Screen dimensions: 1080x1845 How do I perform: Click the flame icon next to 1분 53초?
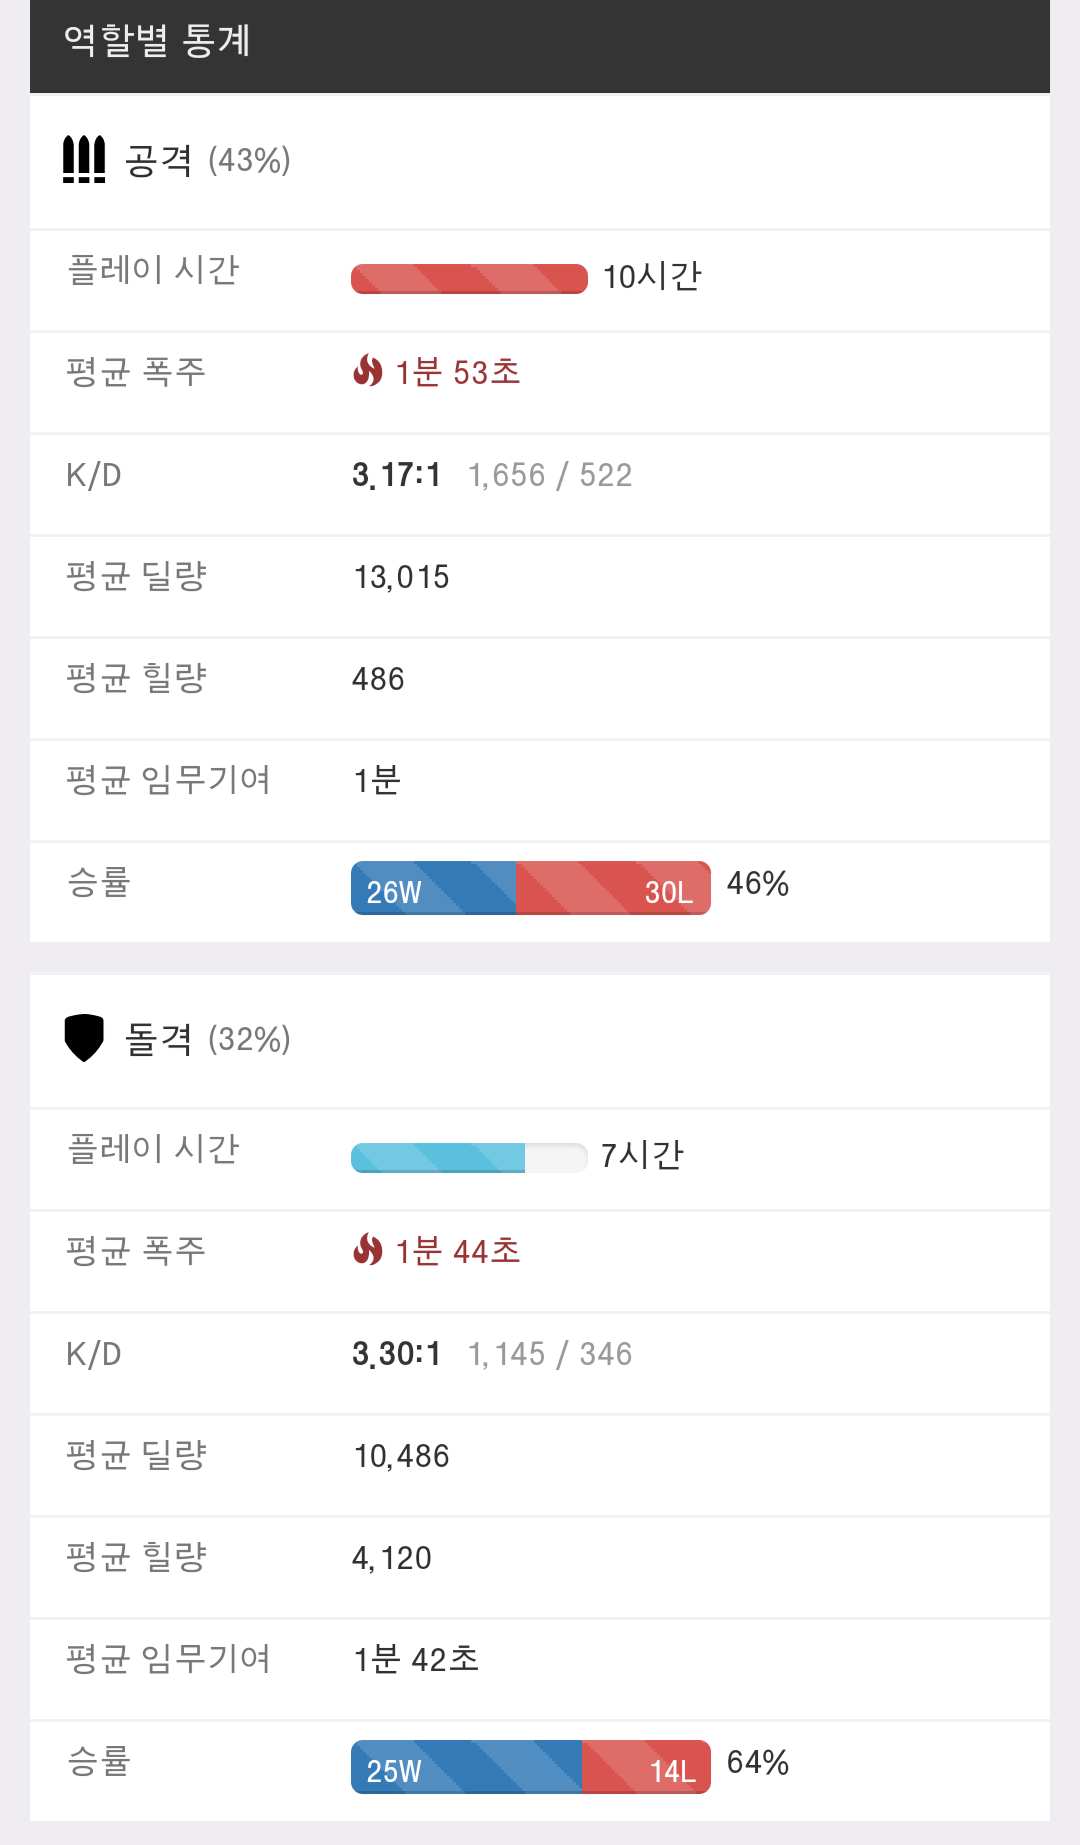(x=368, y=371)
